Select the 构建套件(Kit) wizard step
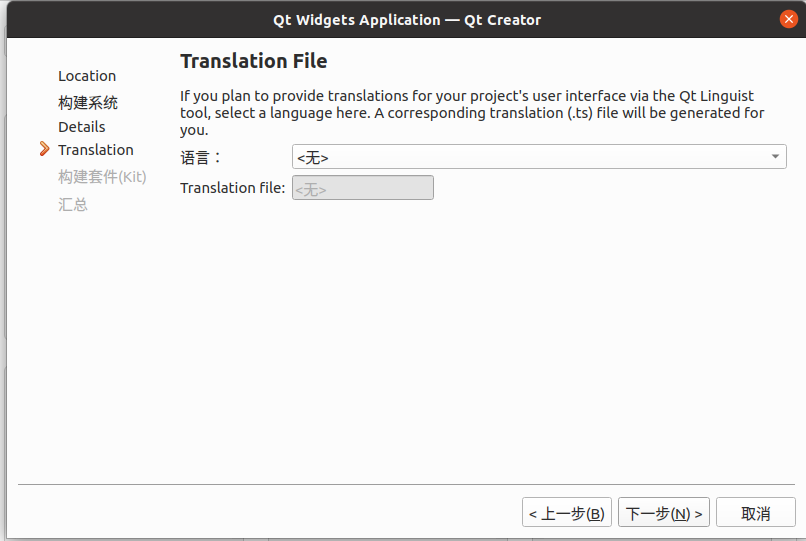Viewport: 806px width, 541px height. pos(102,176)
